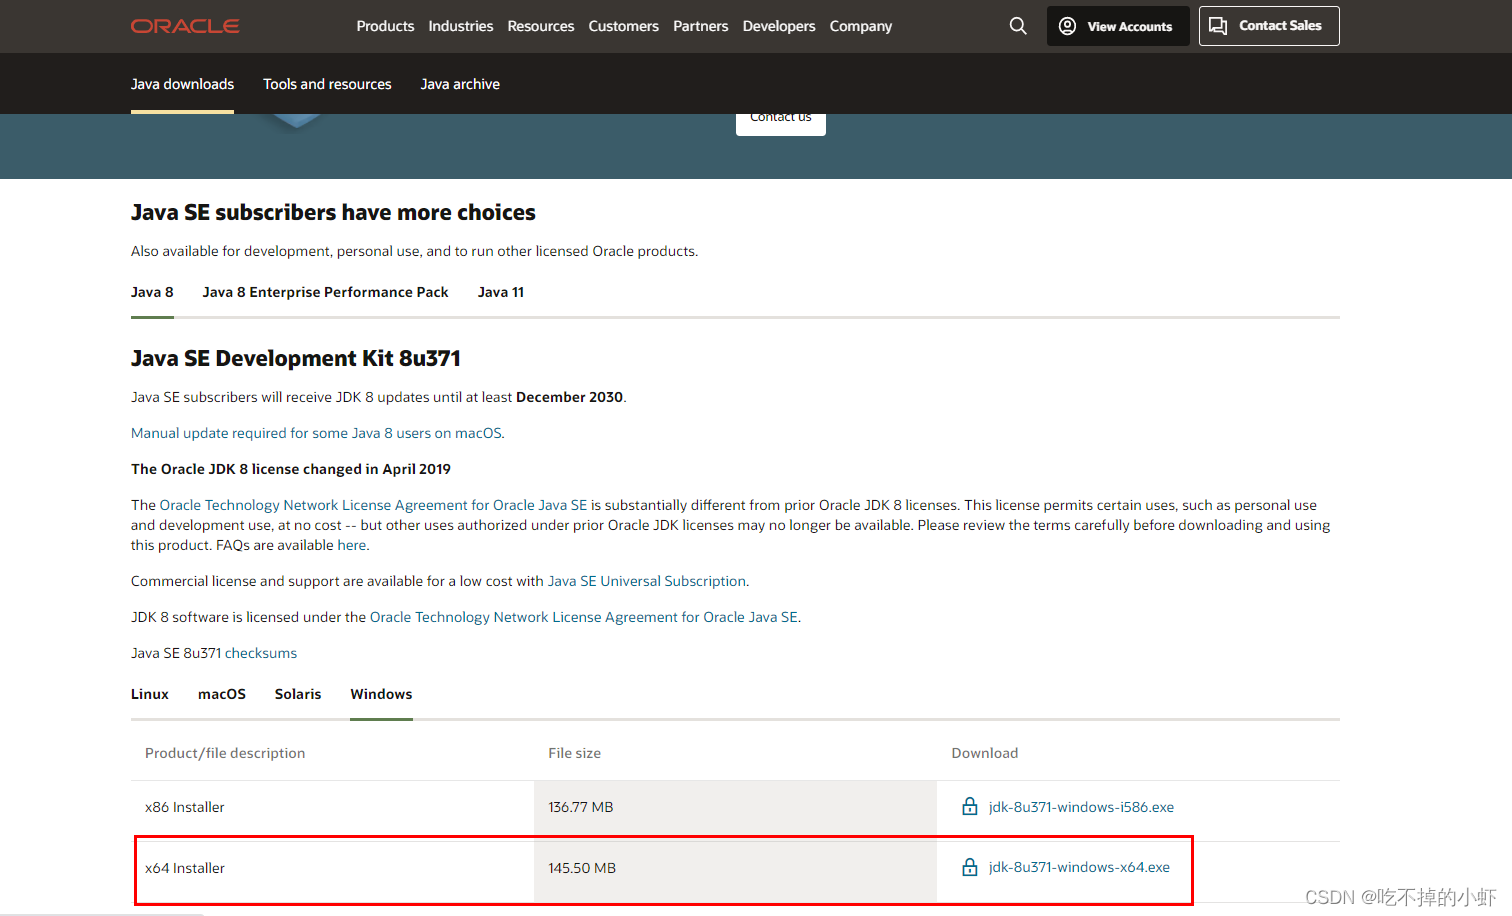The image size is (1512, 916).
Task: Click the Product/file description header
Action: coord(225,753)
